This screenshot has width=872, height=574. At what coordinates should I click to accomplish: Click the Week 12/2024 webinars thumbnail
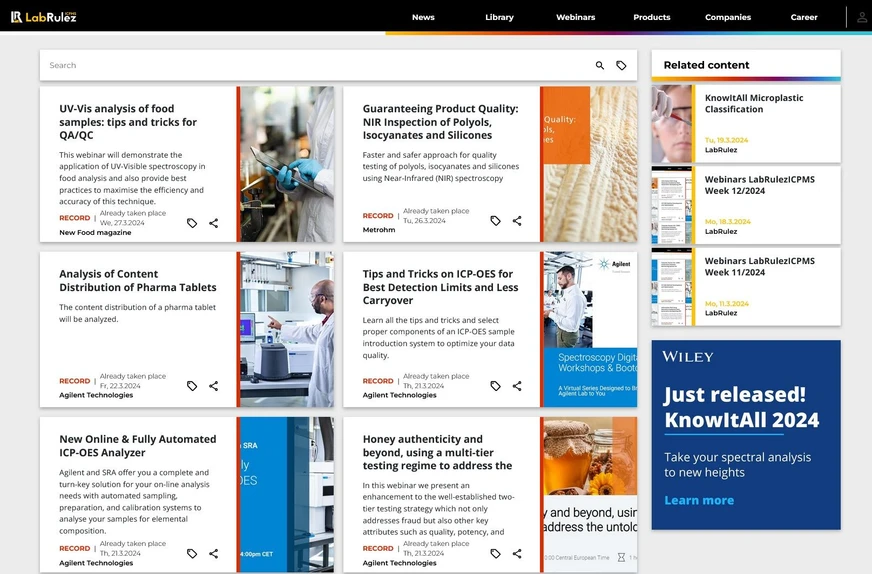click(672, 205)
